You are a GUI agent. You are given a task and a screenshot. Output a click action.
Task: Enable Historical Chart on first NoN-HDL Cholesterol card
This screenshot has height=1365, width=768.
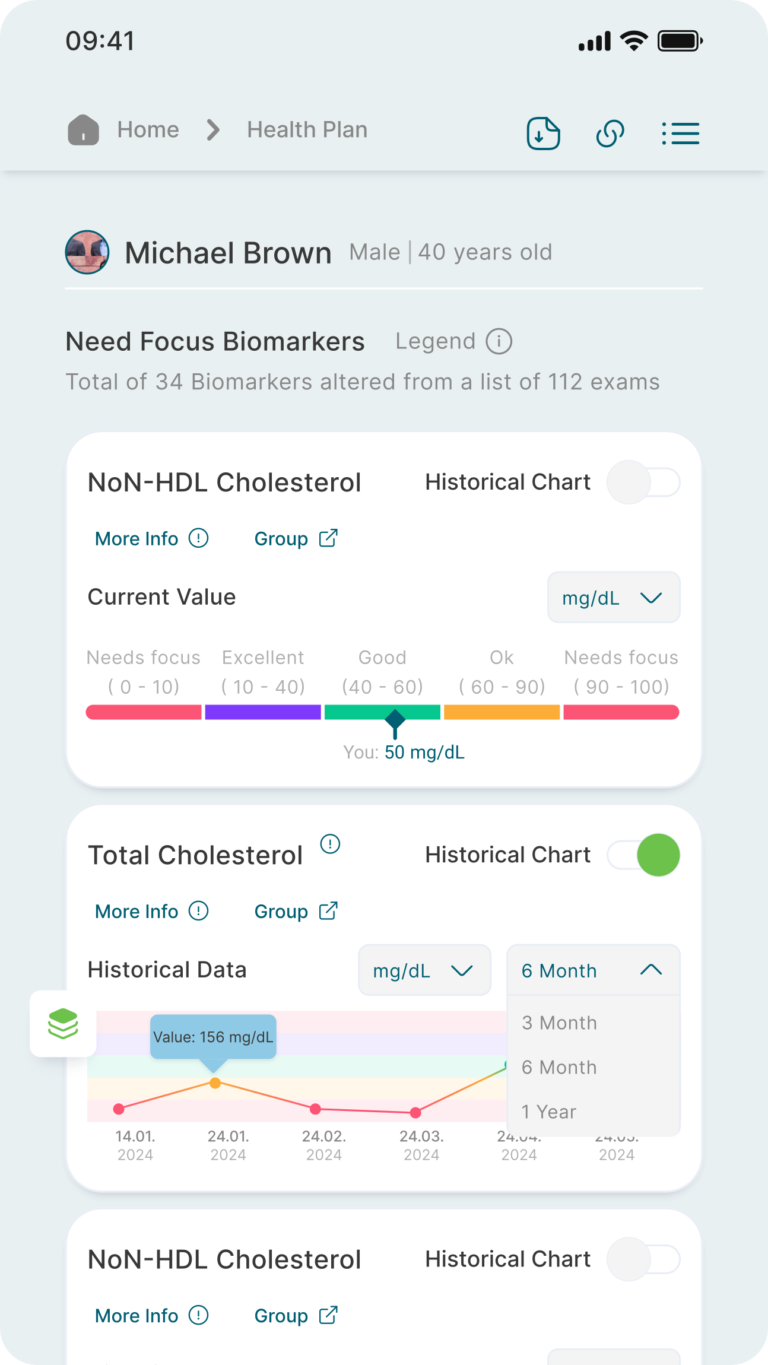tap(644, 482)
